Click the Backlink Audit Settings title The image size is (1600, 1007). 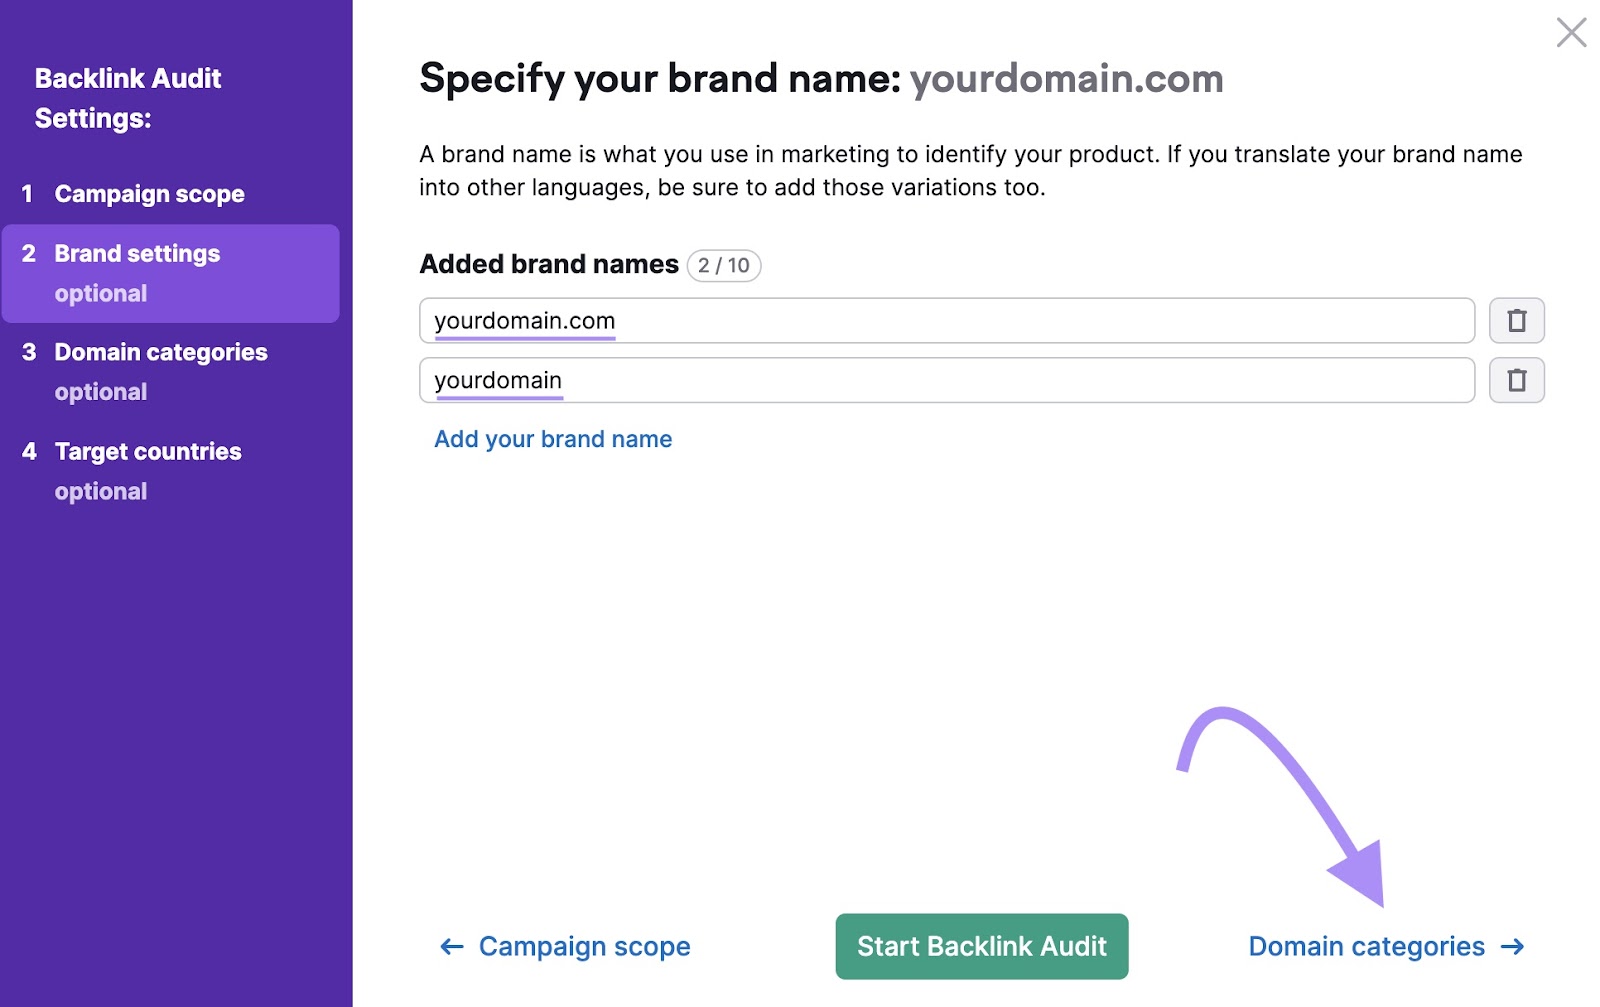[x=128, y=97]
